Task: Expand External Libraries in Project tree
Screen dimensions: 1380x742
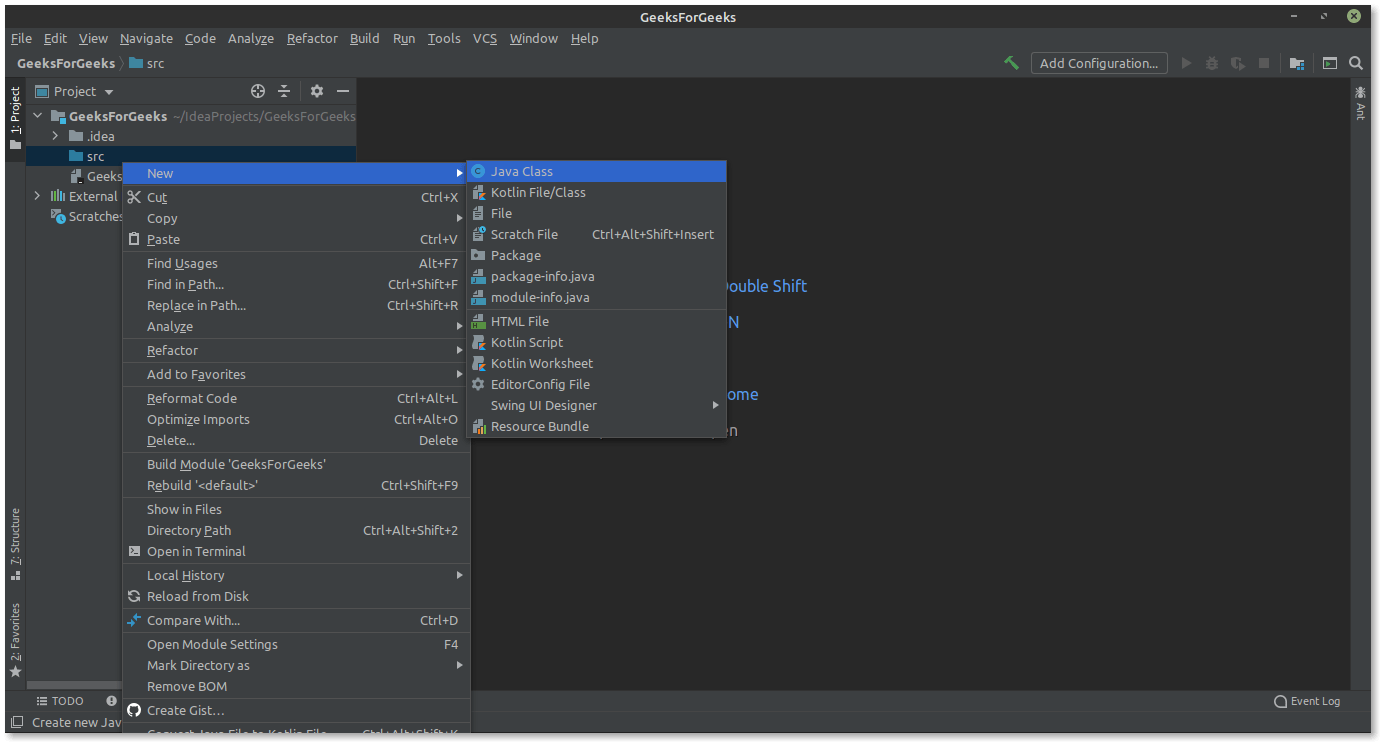Action: click(36, 196)
